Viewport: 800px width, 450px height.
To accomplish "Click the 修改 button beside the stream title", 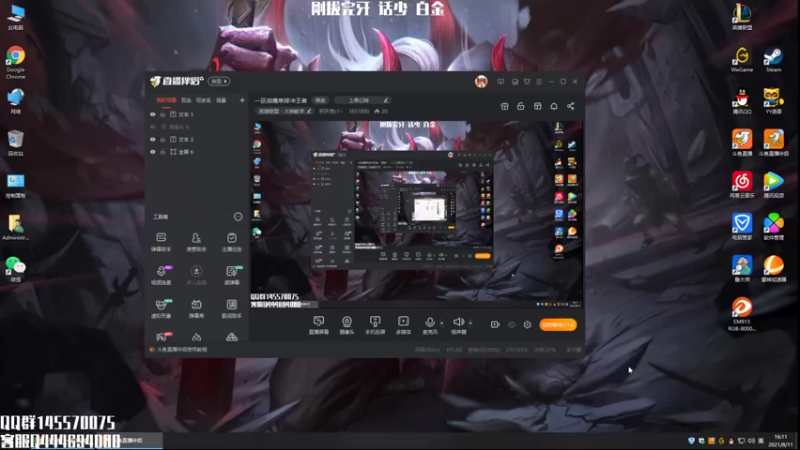I will (x=320, y=100).
